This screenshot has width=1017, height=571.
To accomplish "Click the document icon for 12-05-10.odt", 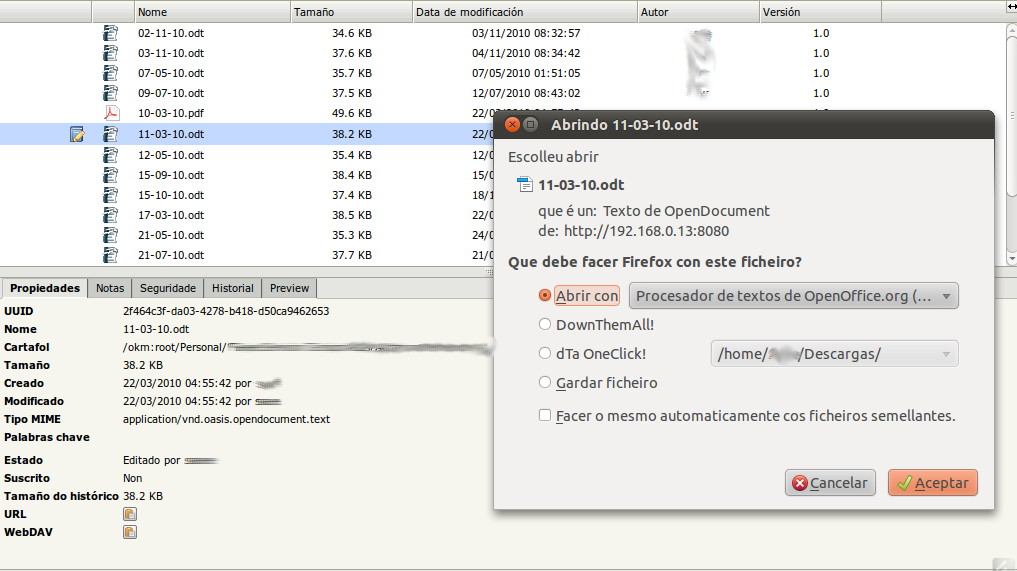I will point(111,155).
